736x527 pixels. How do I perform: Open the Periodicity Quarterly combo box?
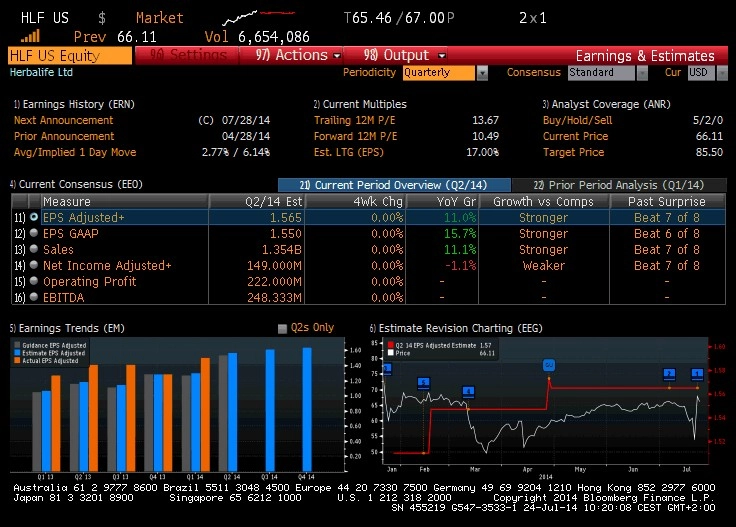click(439, 73)
